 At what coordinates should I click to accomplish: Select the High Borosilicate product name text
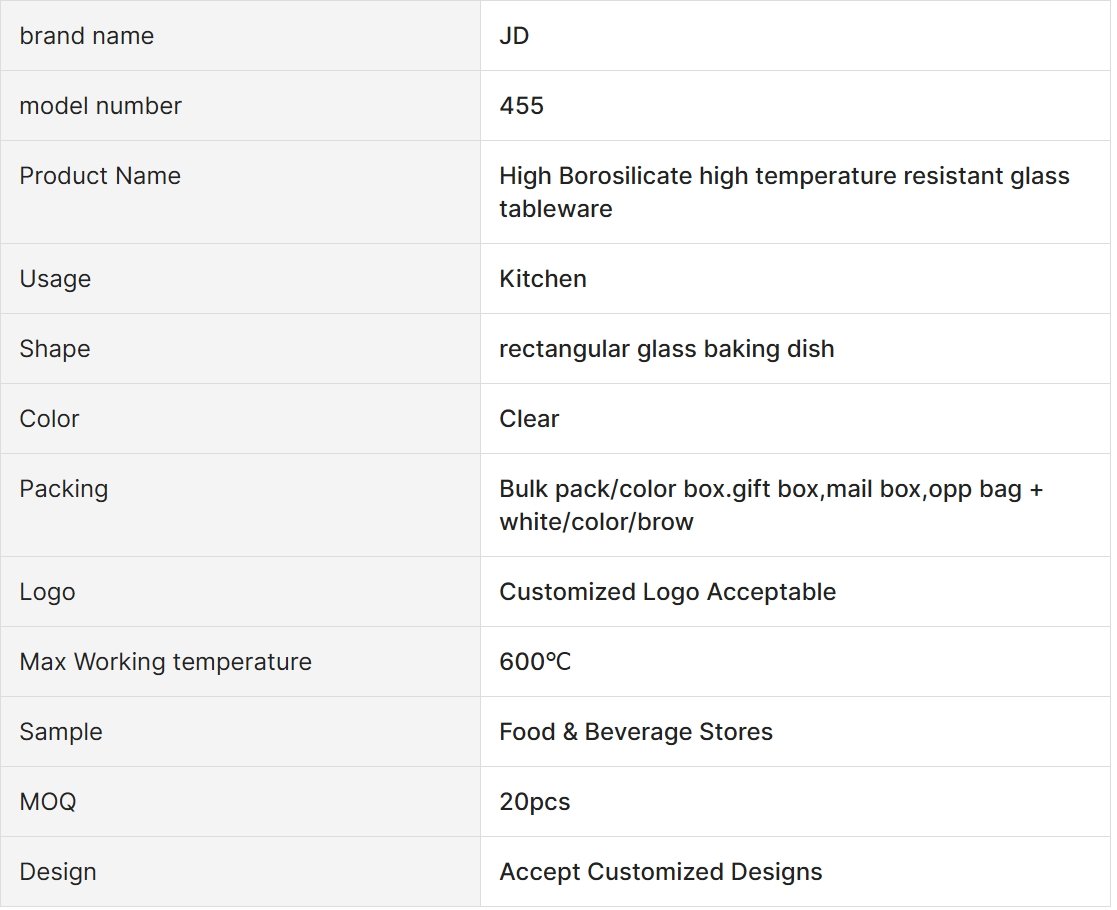click(784, 192)
